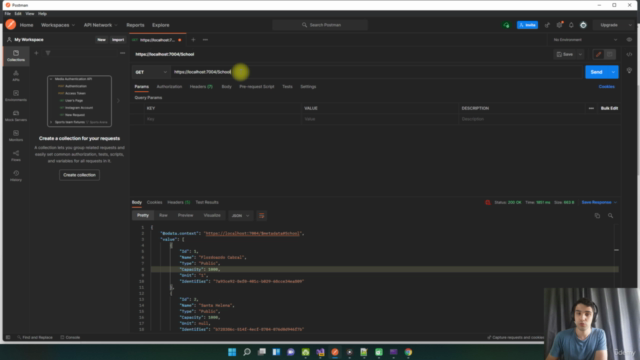Click the filter icon in collections sidebar
This screenshot has height=360, width=640.
point(48,53)
